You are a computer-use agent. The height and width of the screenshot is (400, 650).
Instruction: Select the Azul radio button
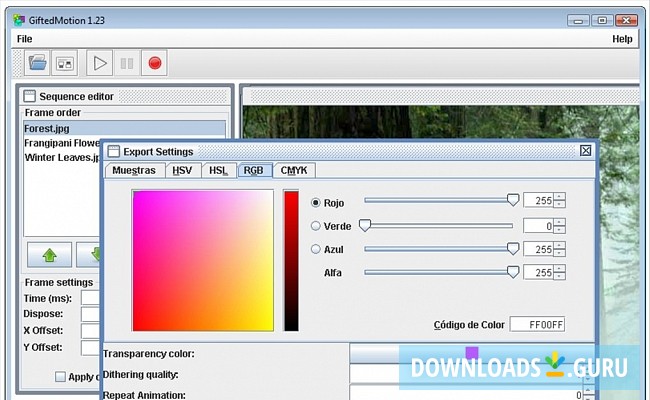click(315, 249)
